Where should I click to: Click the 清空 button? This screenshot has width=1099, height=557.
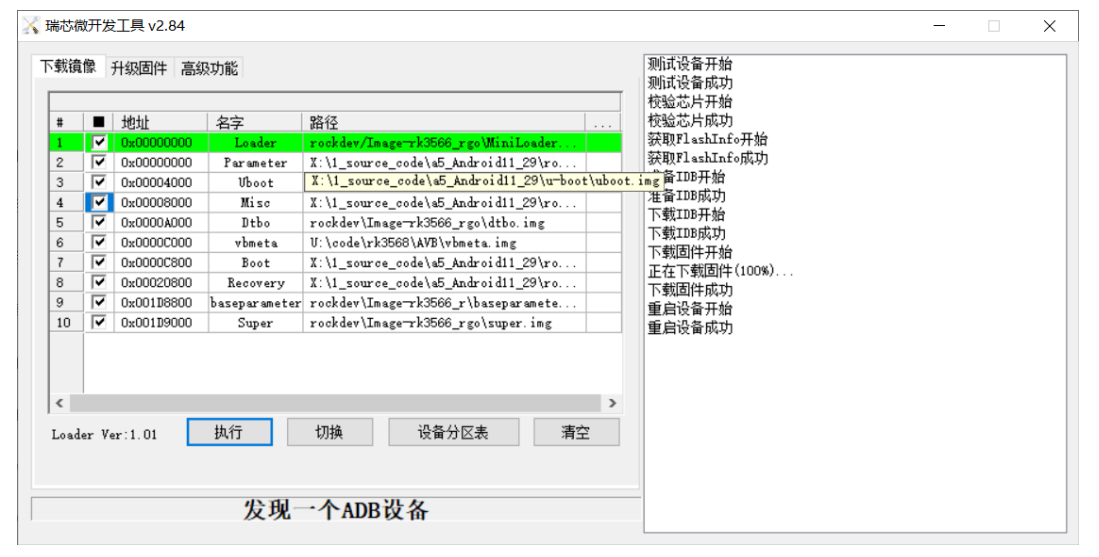click(576, 432)
